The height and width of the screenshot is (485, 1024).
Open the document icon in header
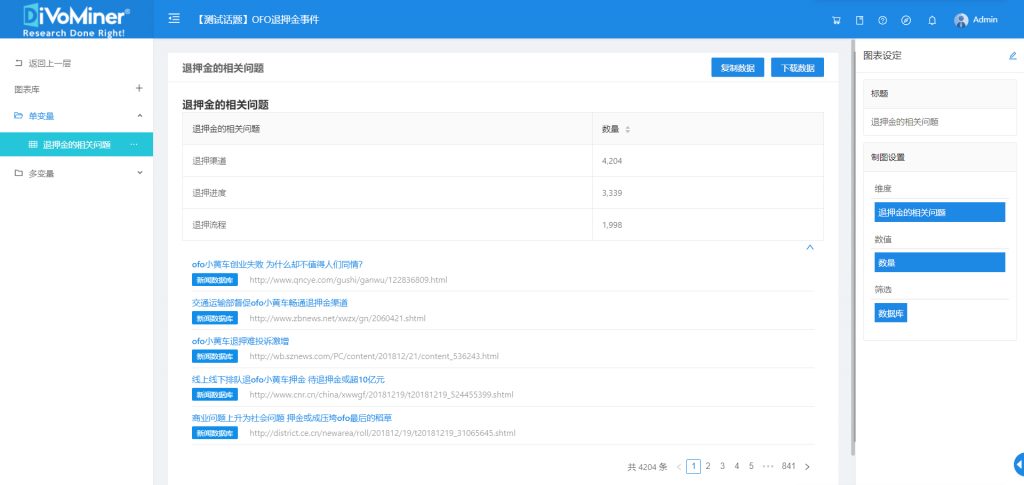click(859, 20)
